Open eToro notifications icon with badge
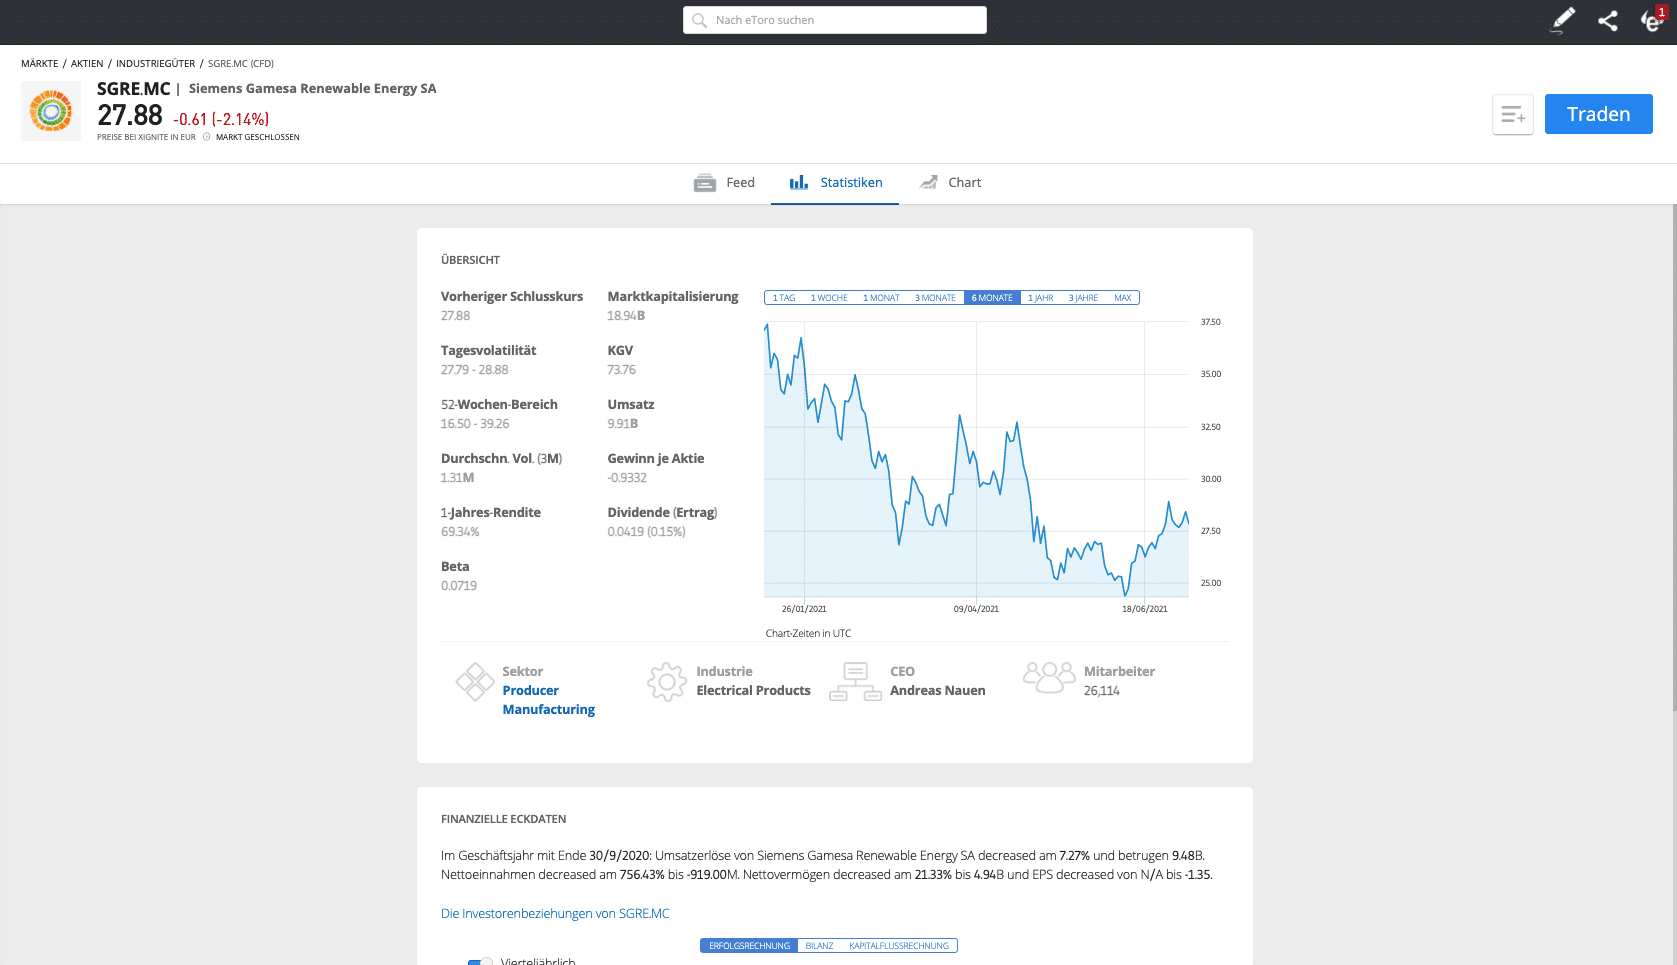1677x965 pixels. pyautogui.click(x=1653, y=20)
